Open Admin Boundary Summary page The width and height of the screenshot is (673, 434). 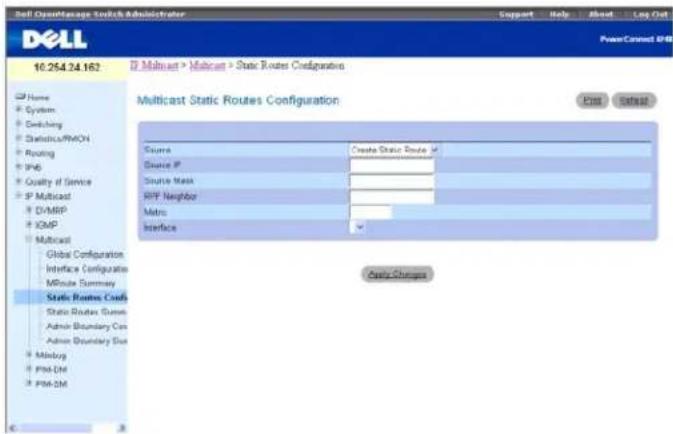pos(87,341)
